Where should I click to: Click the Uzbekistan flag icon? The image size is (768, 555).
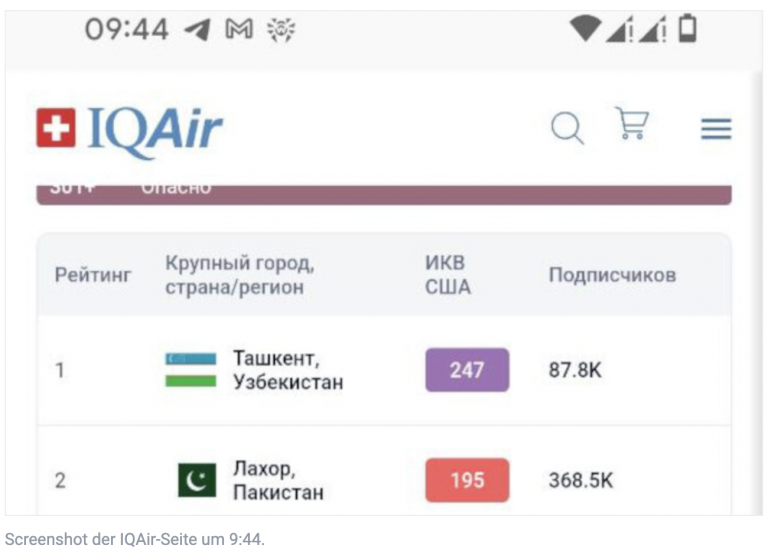pyautogui.click(x=190, y=370)
